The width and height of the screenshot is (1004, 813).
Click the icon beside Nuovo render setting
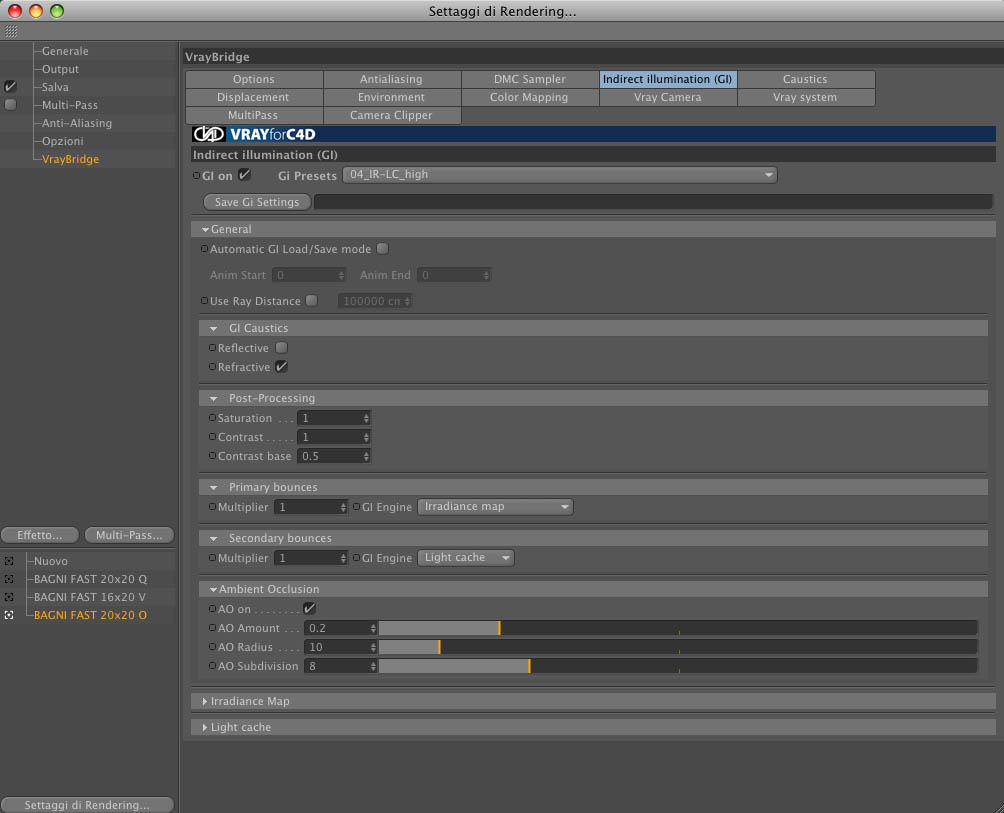(9, 561)
